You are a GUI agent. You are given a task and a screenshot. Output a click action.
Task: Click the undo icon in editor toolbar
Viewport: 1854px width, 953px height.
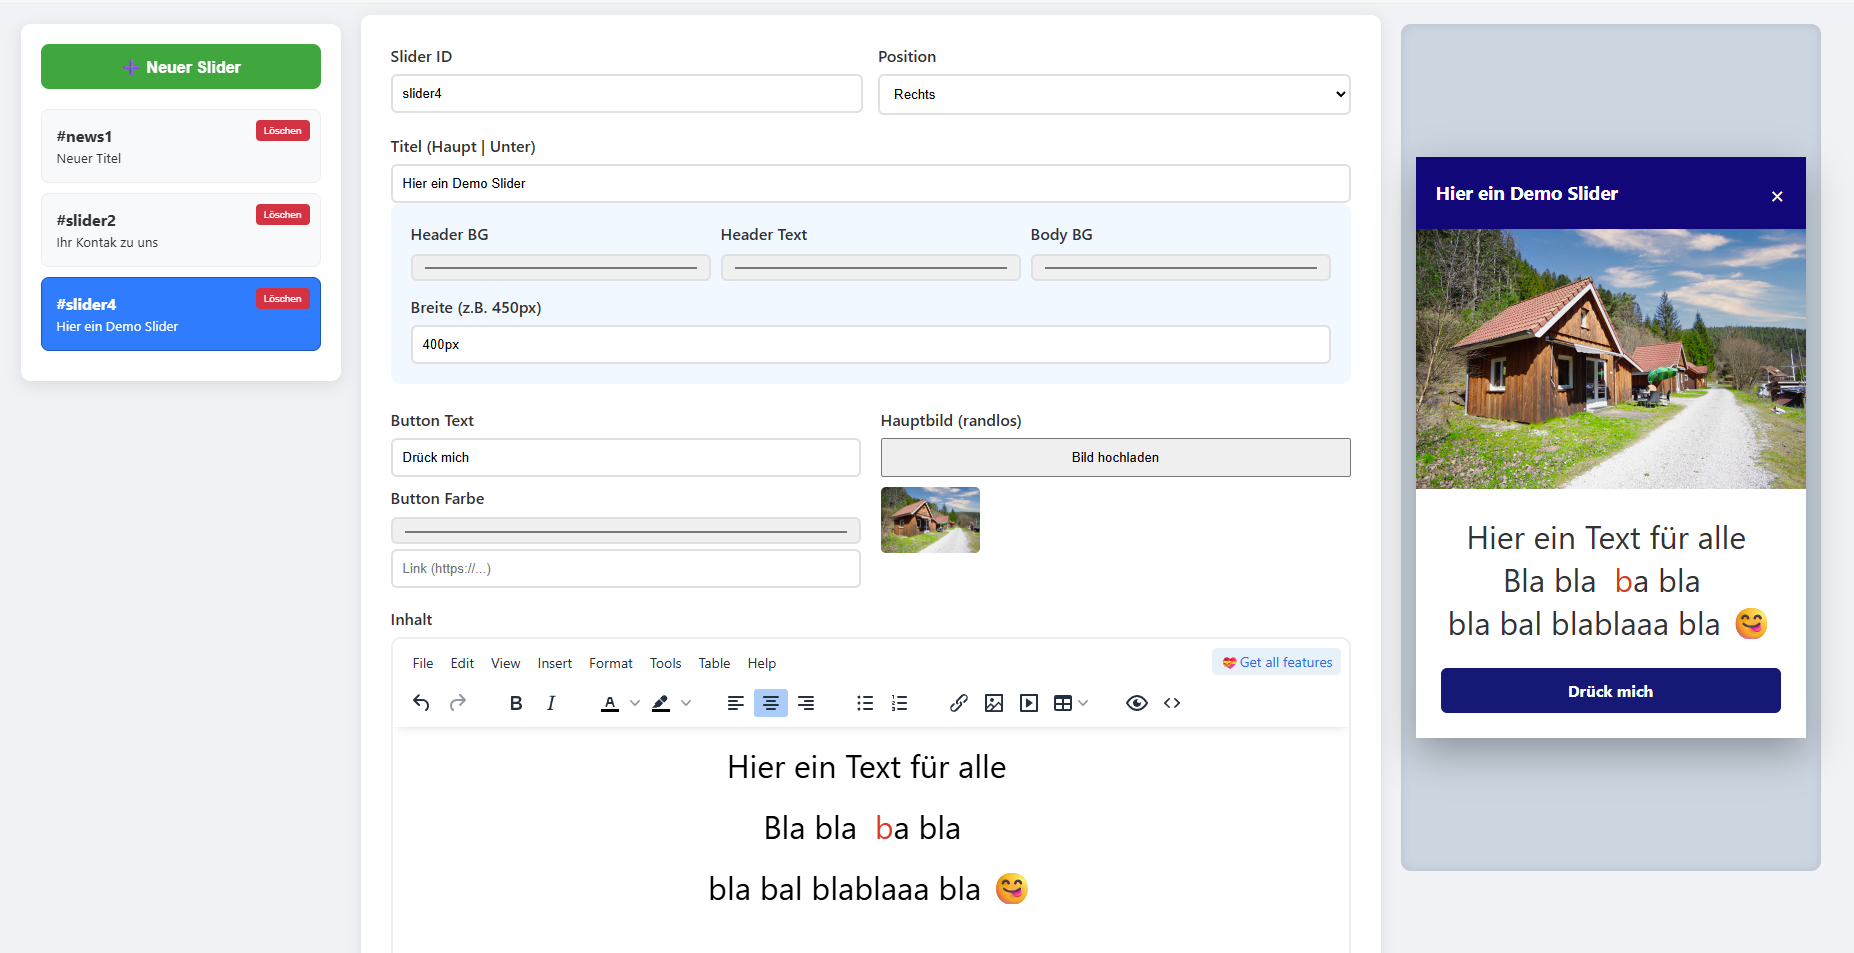tap(421, 703)
